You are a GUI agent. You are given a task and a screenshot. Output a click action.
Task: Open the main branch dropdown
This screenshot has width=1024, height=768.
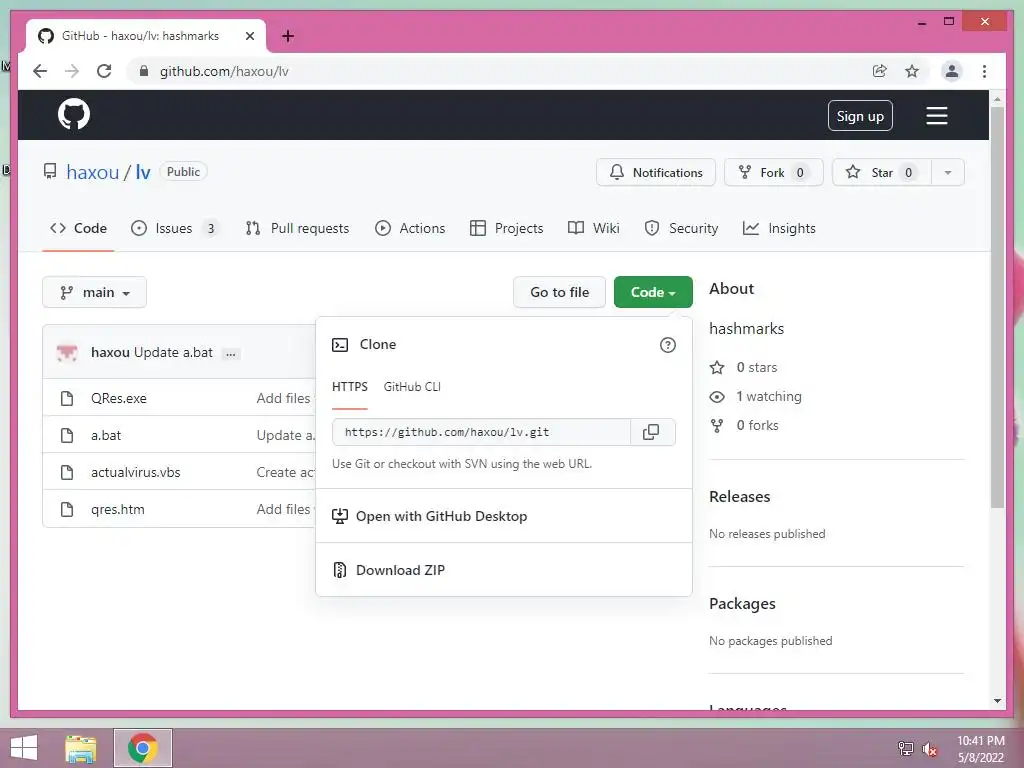click(95, 293)
